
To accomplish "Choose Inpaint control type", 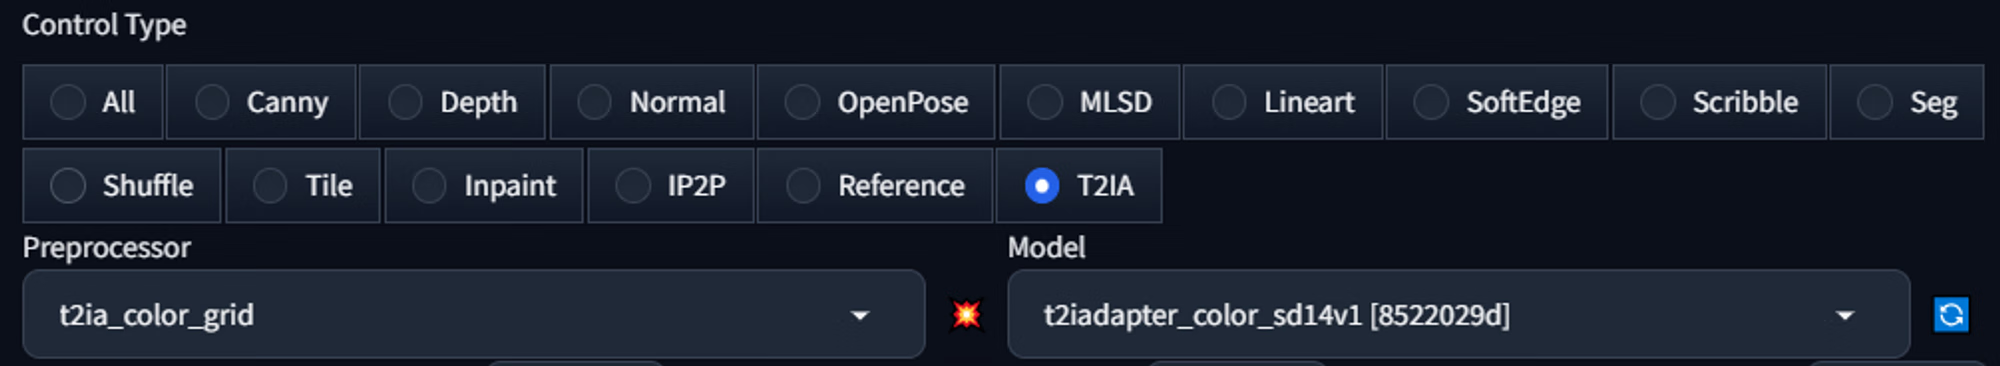I will [484, 185].
